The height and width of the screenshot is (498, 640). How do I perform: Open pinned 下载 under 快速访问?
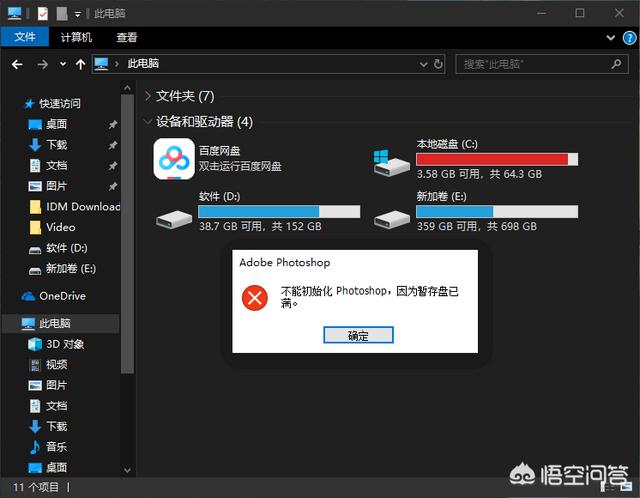56,145
